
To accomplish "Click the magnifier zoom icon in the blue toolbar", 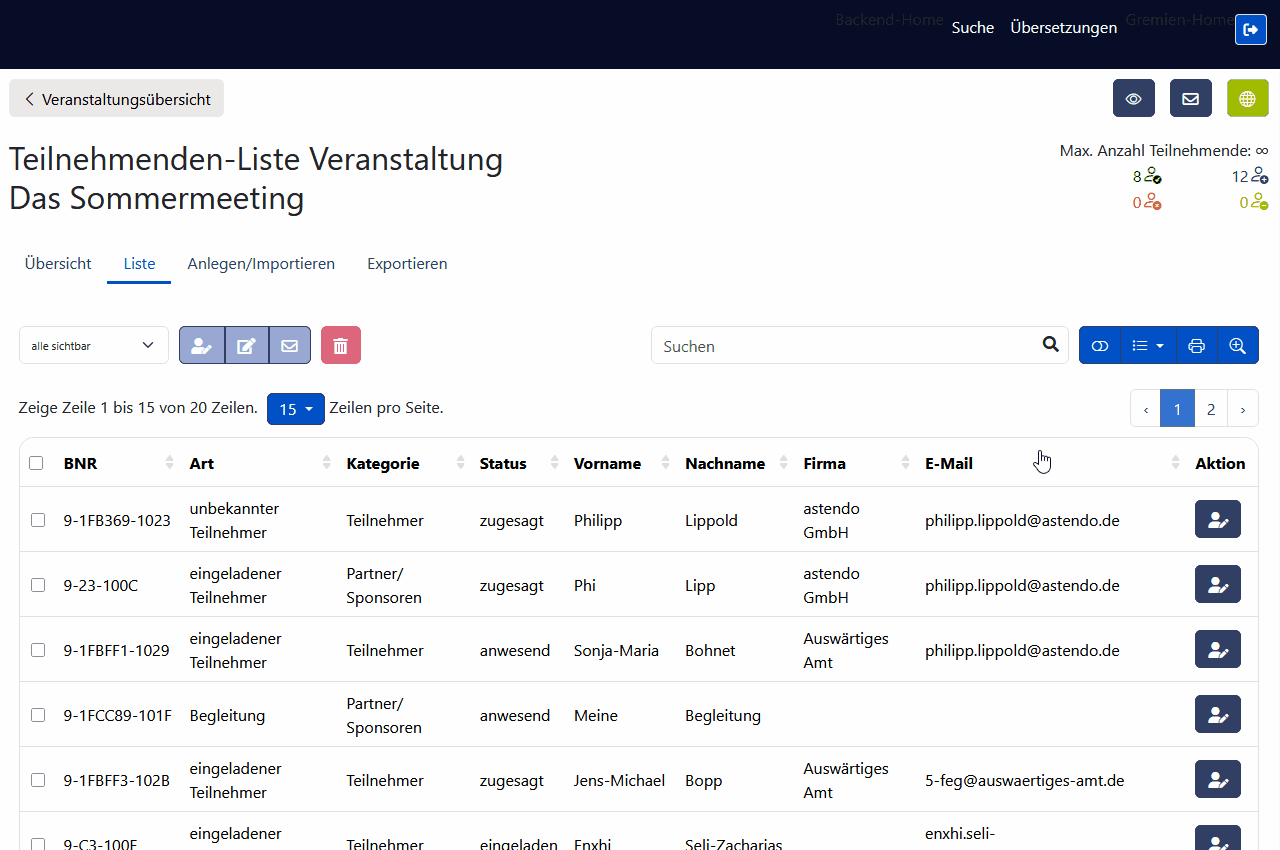I will [1238, 345].
